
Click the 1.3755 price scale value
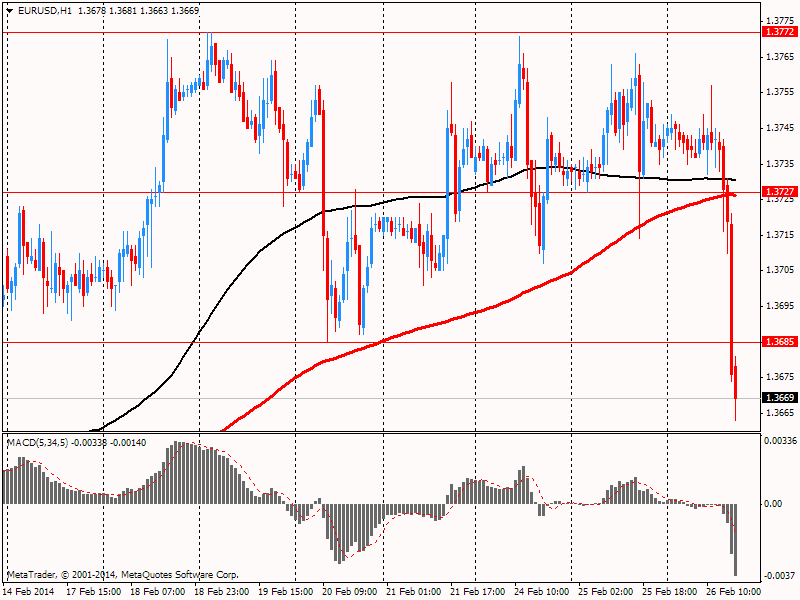coord(780,92)
